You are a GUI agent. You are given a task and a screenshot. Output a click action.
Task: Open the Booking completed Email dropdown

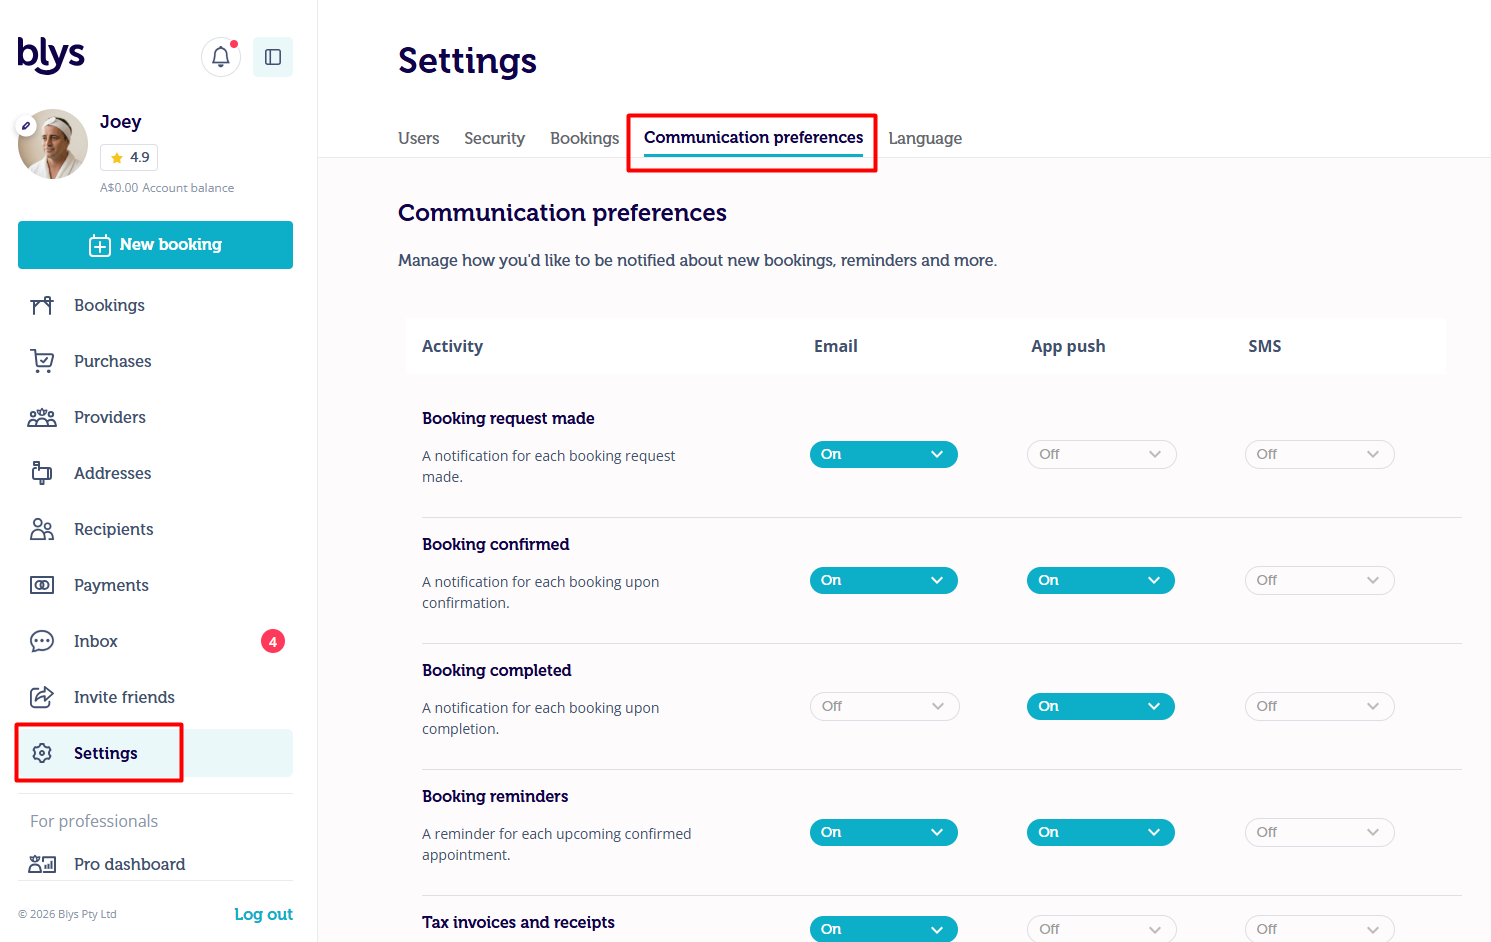tap(884, 706)
